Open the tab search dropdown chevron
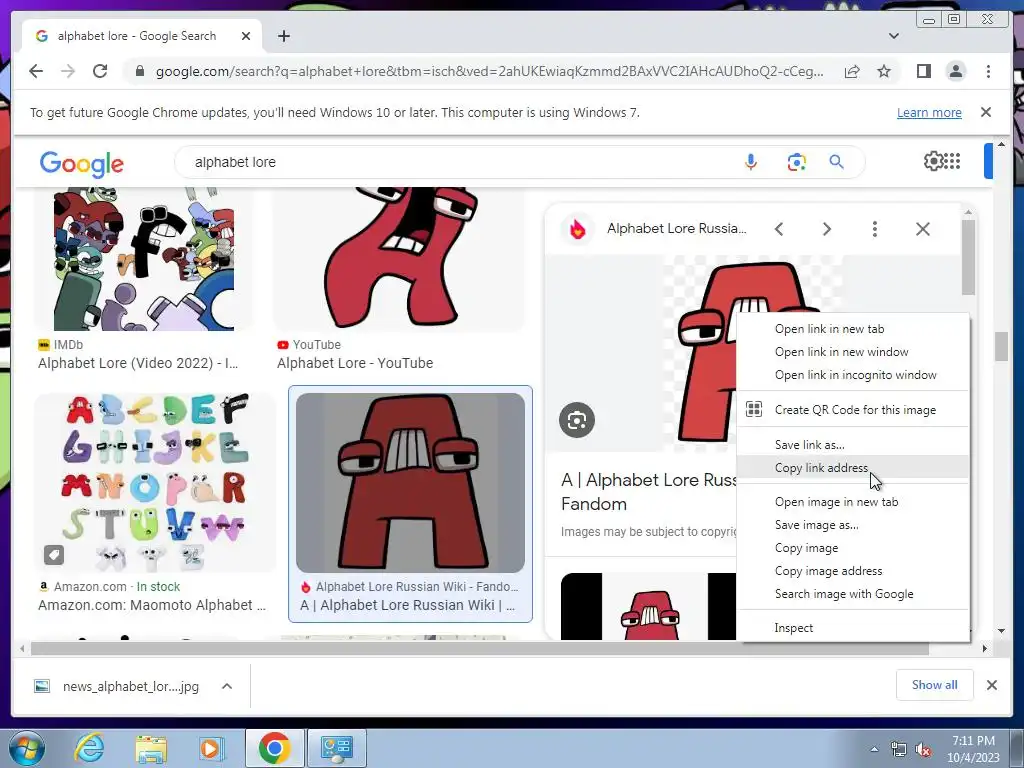The width and height of the screenshot is (1024, 768). [893, 36]
